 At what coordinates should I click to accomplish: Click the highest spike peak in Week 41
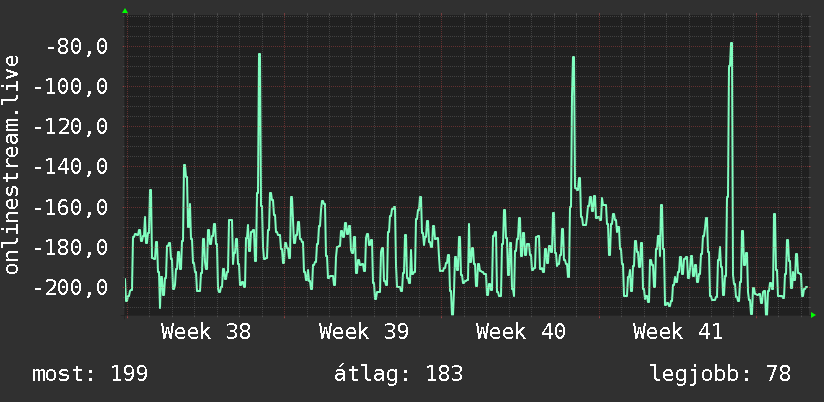tap(731, 44)
